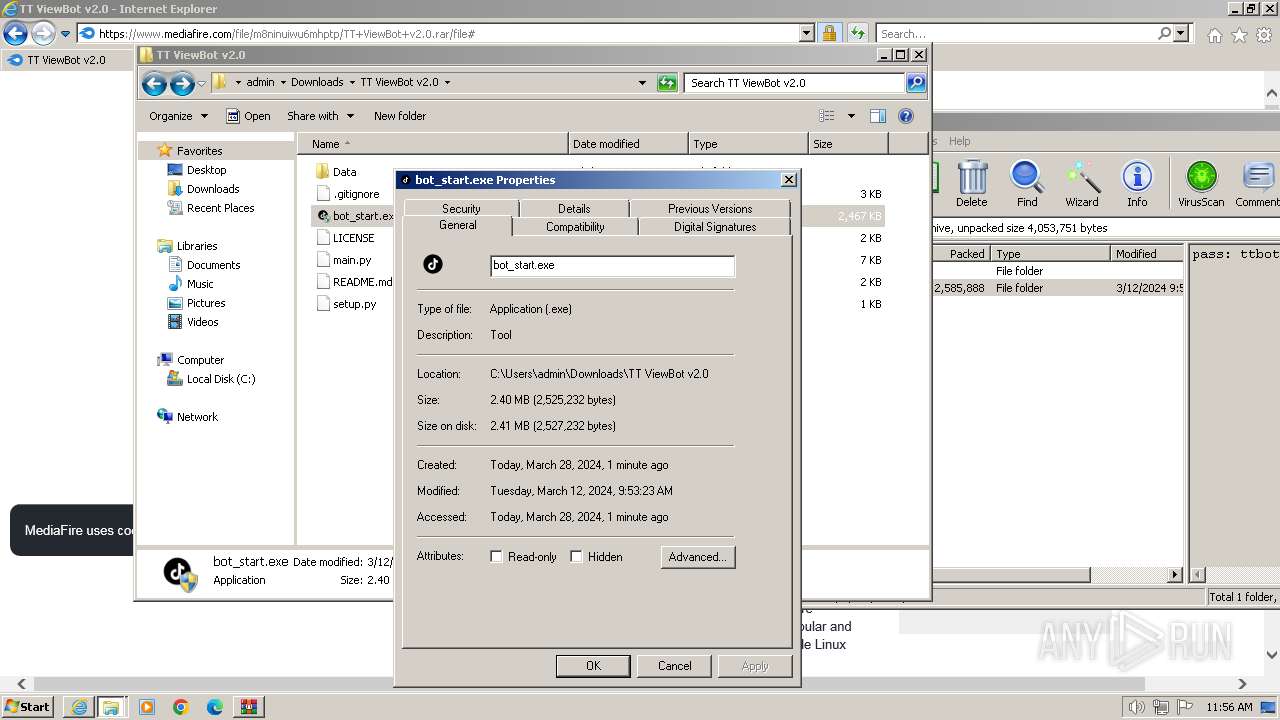This screenshot has height=720, width=1280.
Task: Click the Explorer forward arrow button
Action: [181, 83]
